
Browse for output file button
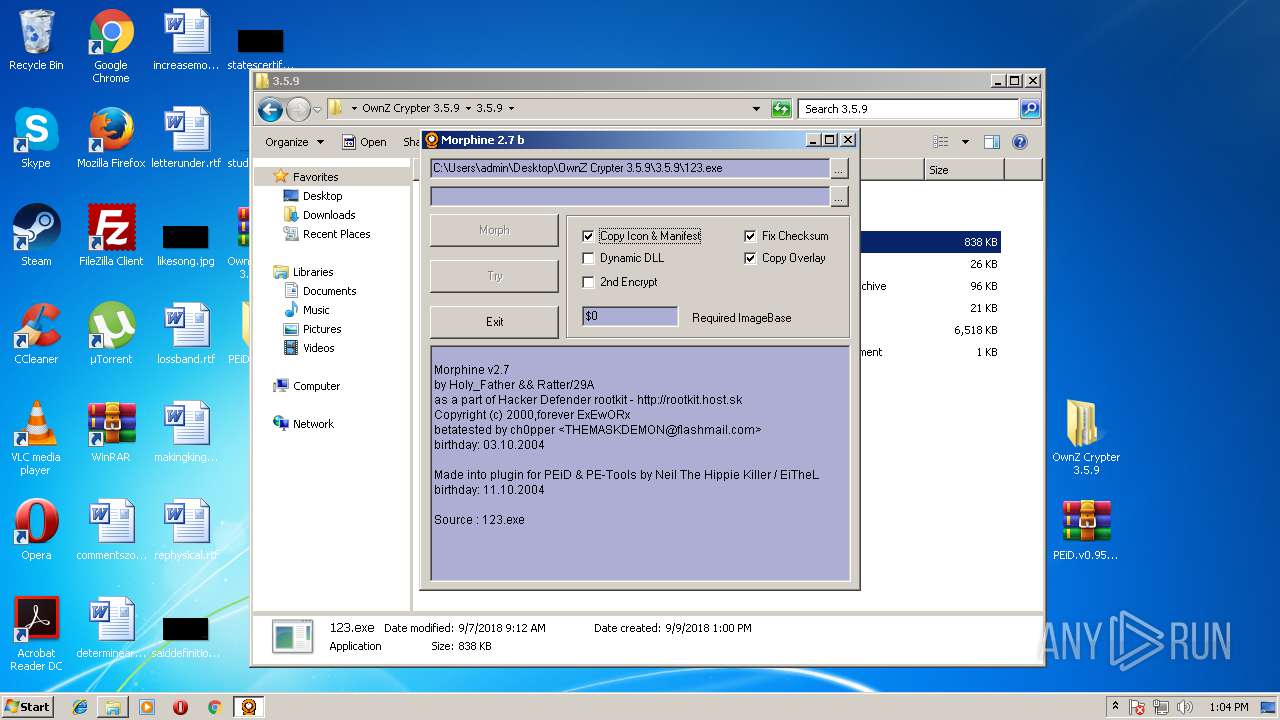tap(840, 196)
